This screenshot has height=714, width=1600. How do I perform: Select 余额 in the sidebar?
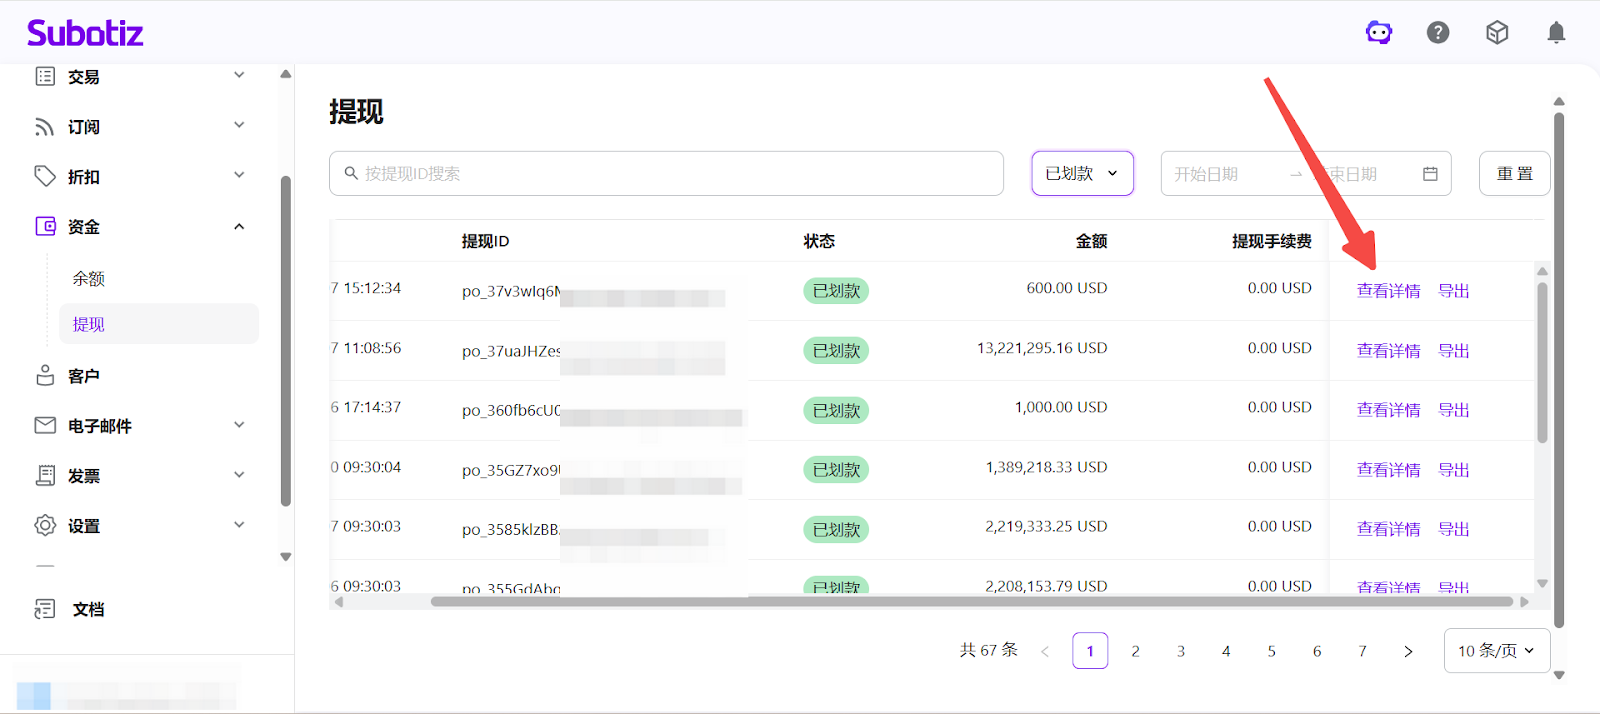[x=89, y=279]
